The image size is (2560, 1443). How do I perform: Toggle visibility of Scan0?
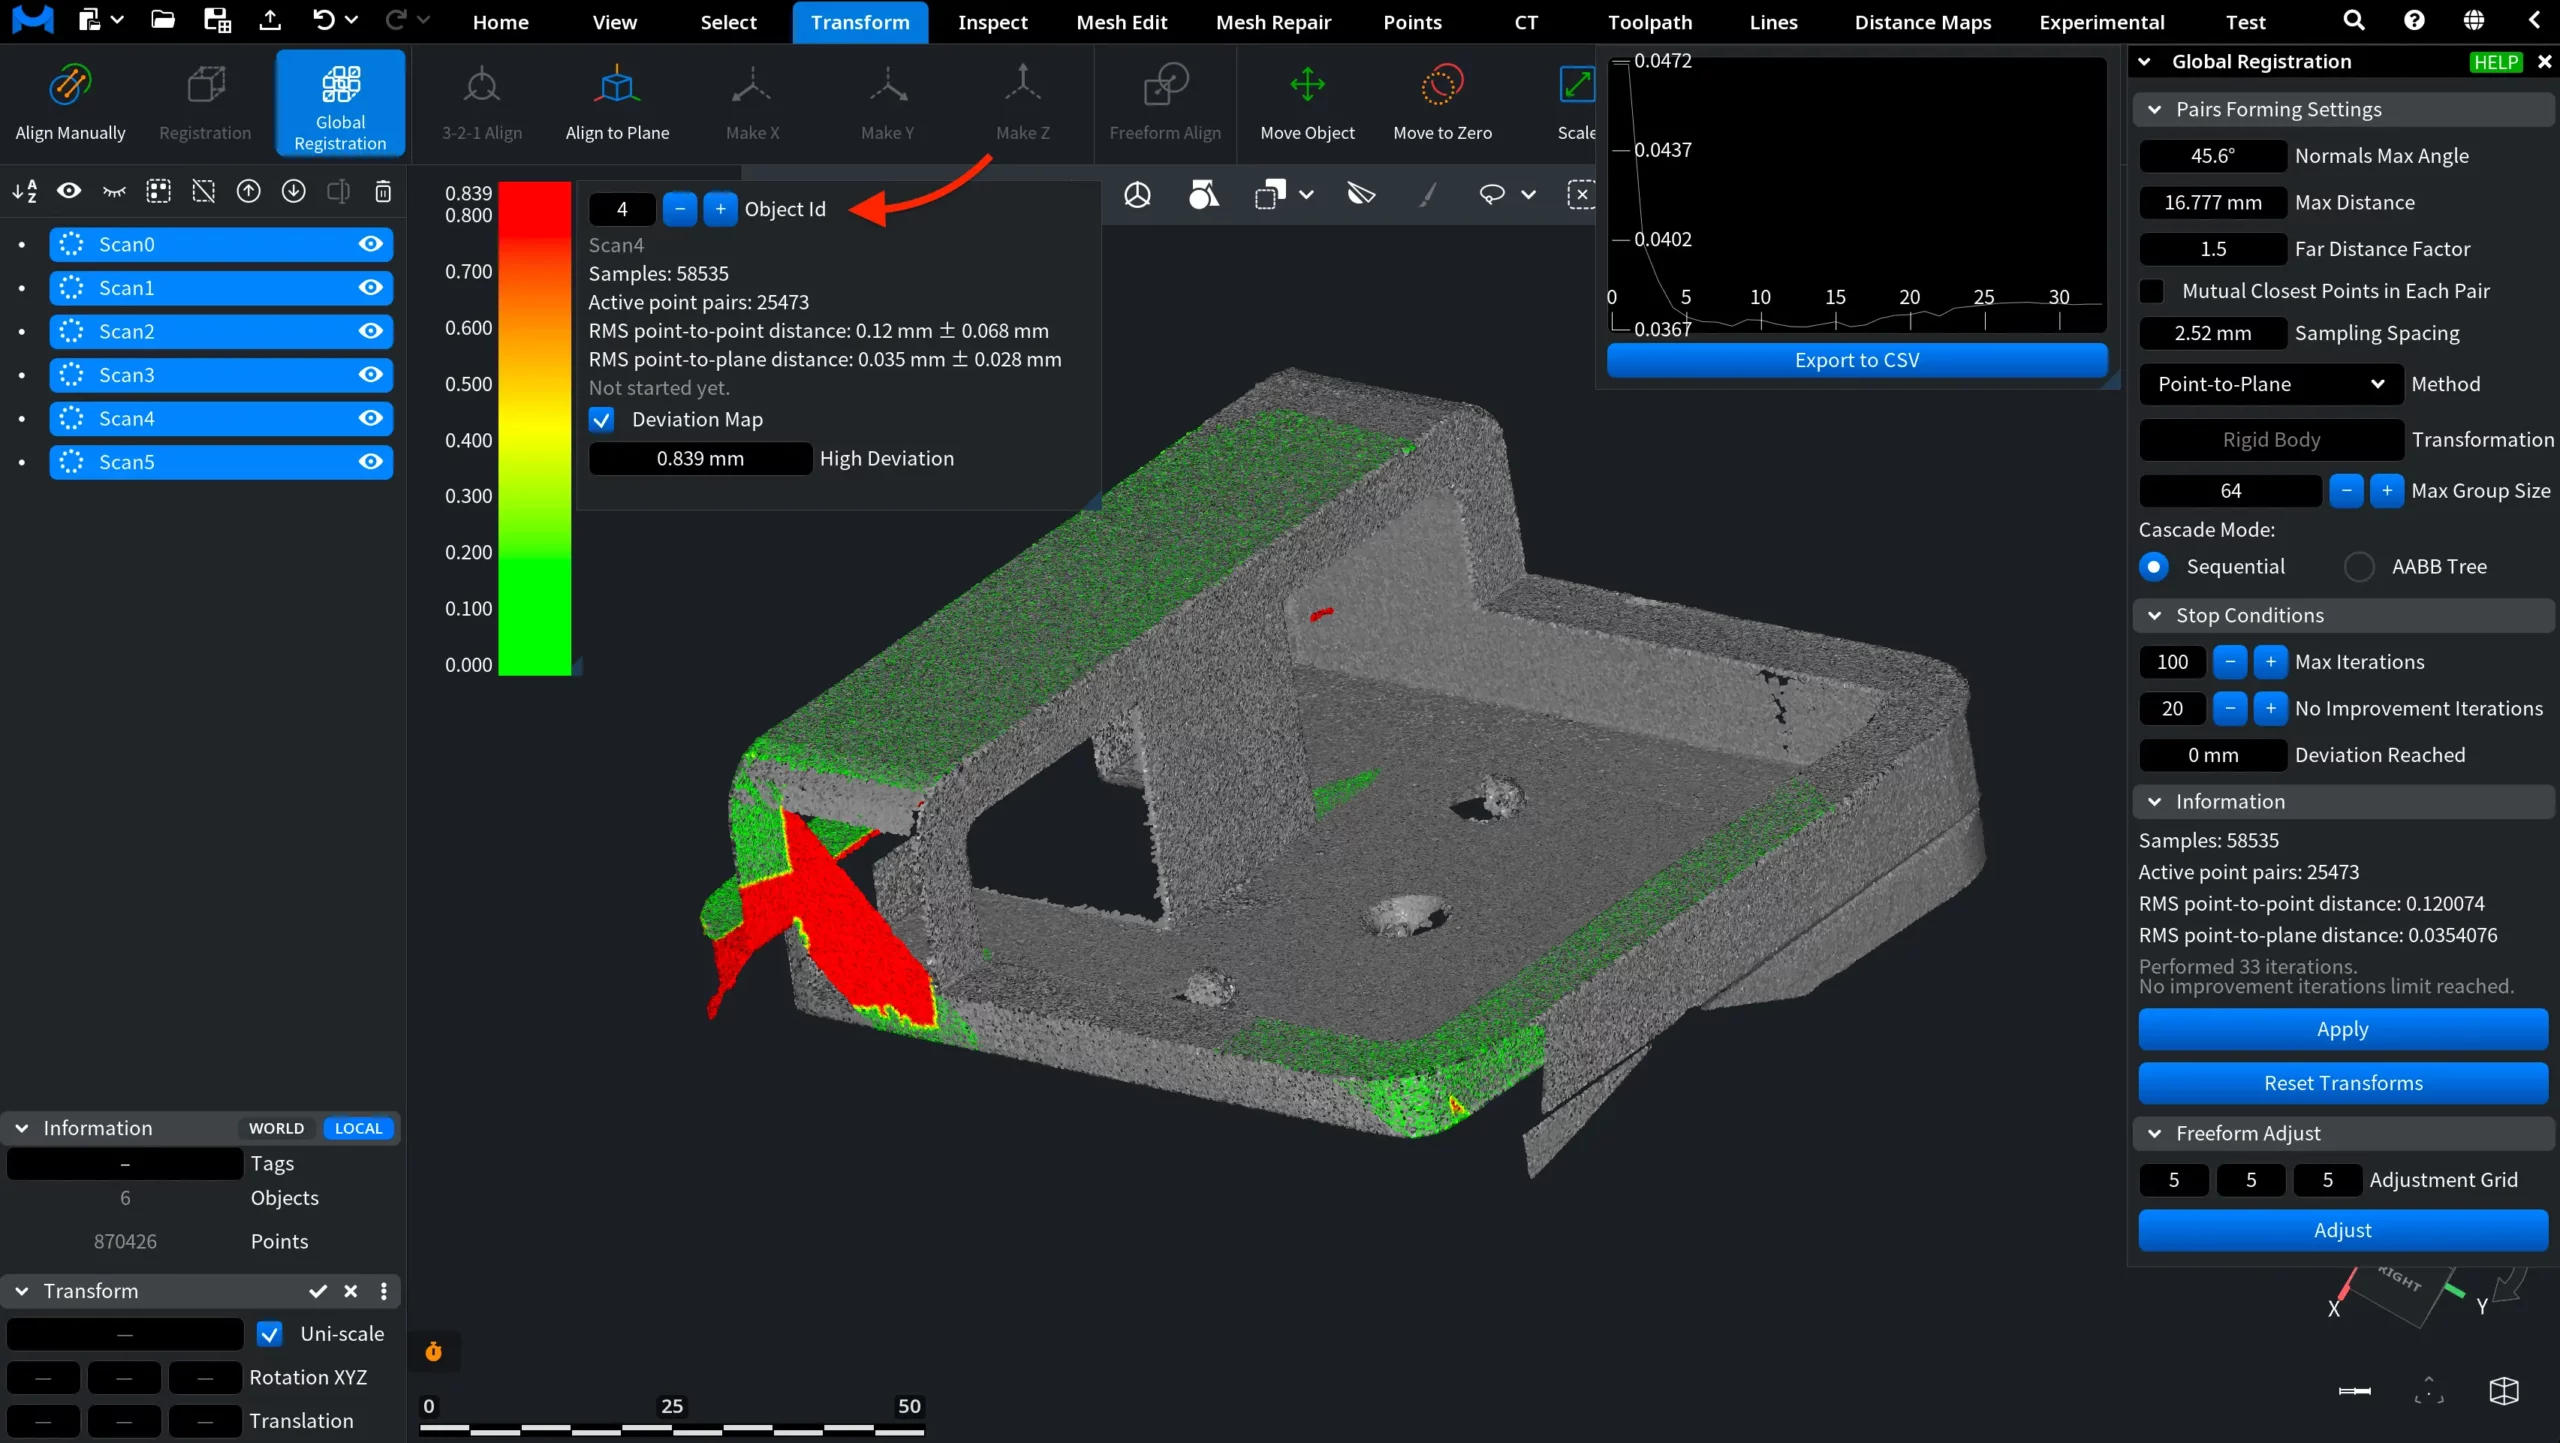pos(371,244)
